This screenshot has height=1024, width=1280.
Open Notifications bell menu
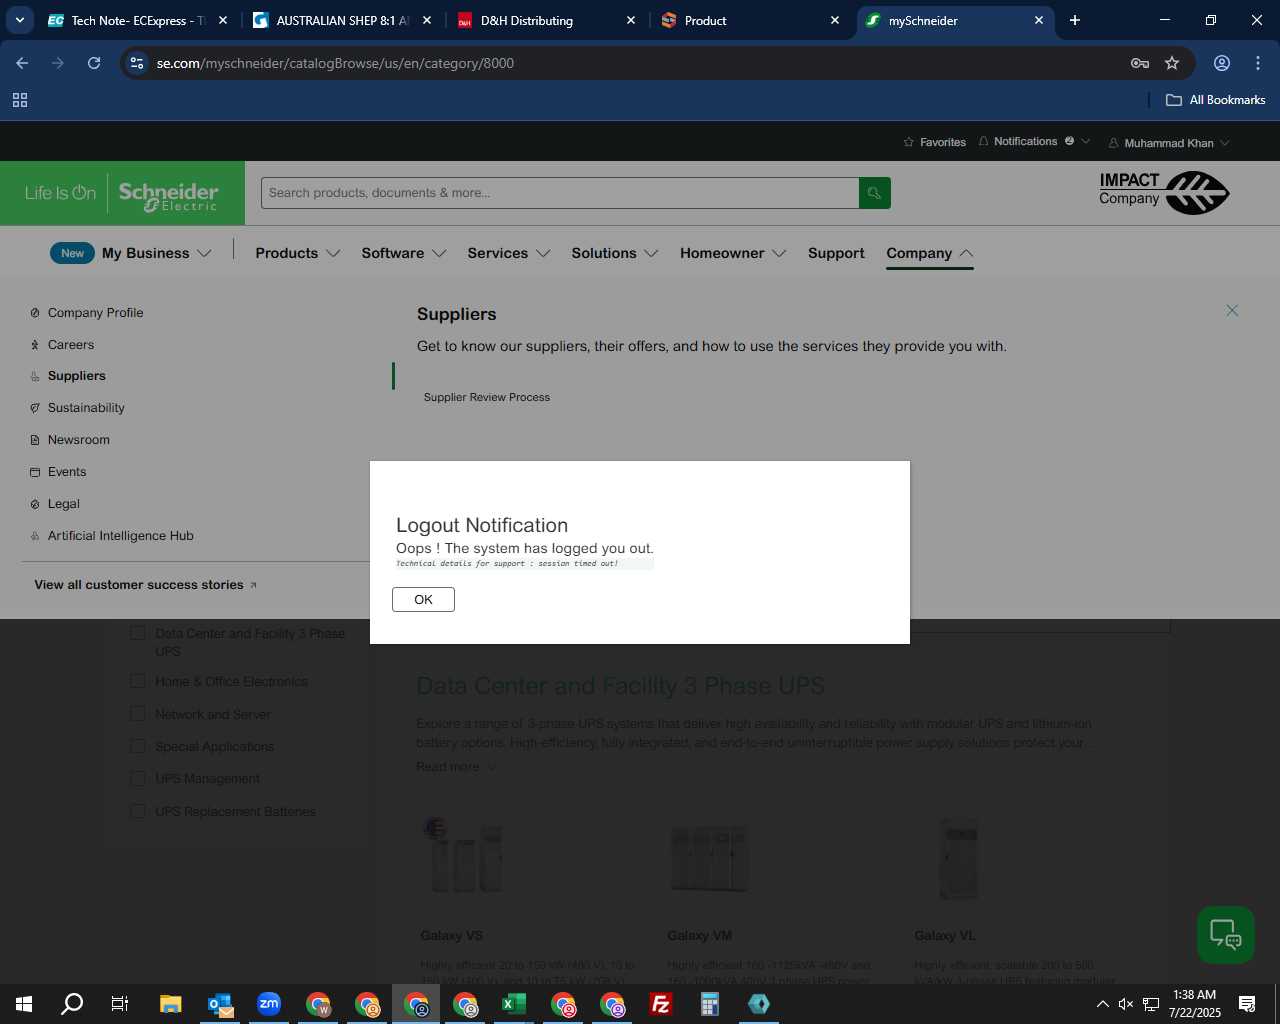[1034, 141]
